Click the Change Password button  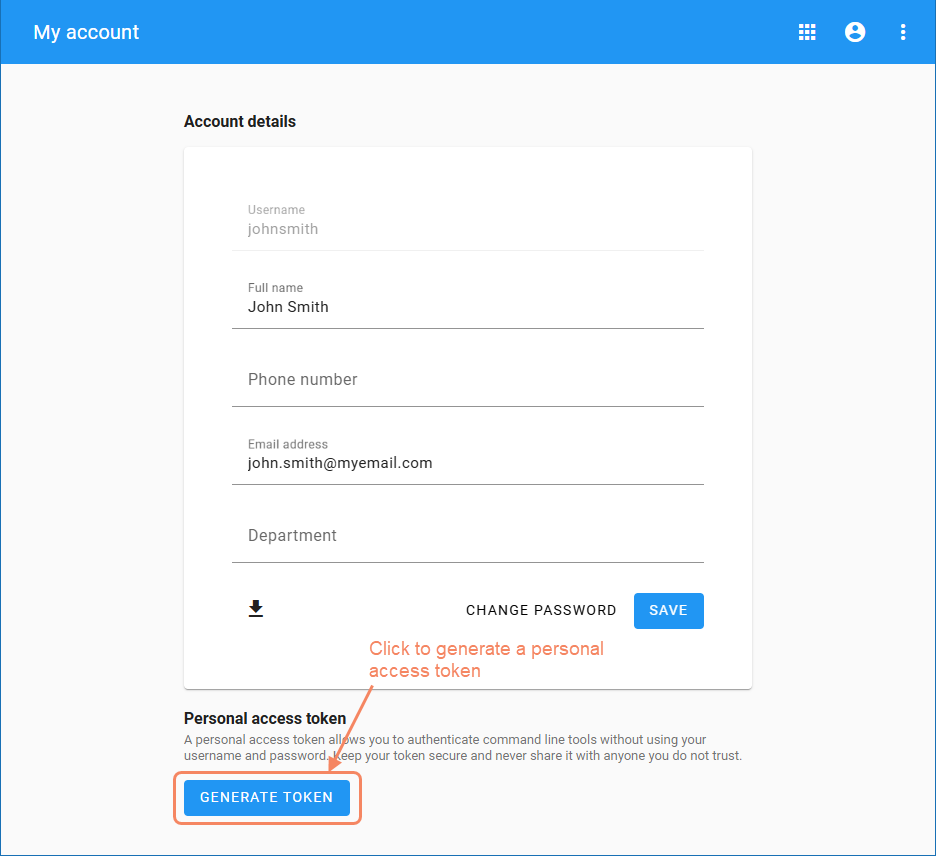point(541,611)
